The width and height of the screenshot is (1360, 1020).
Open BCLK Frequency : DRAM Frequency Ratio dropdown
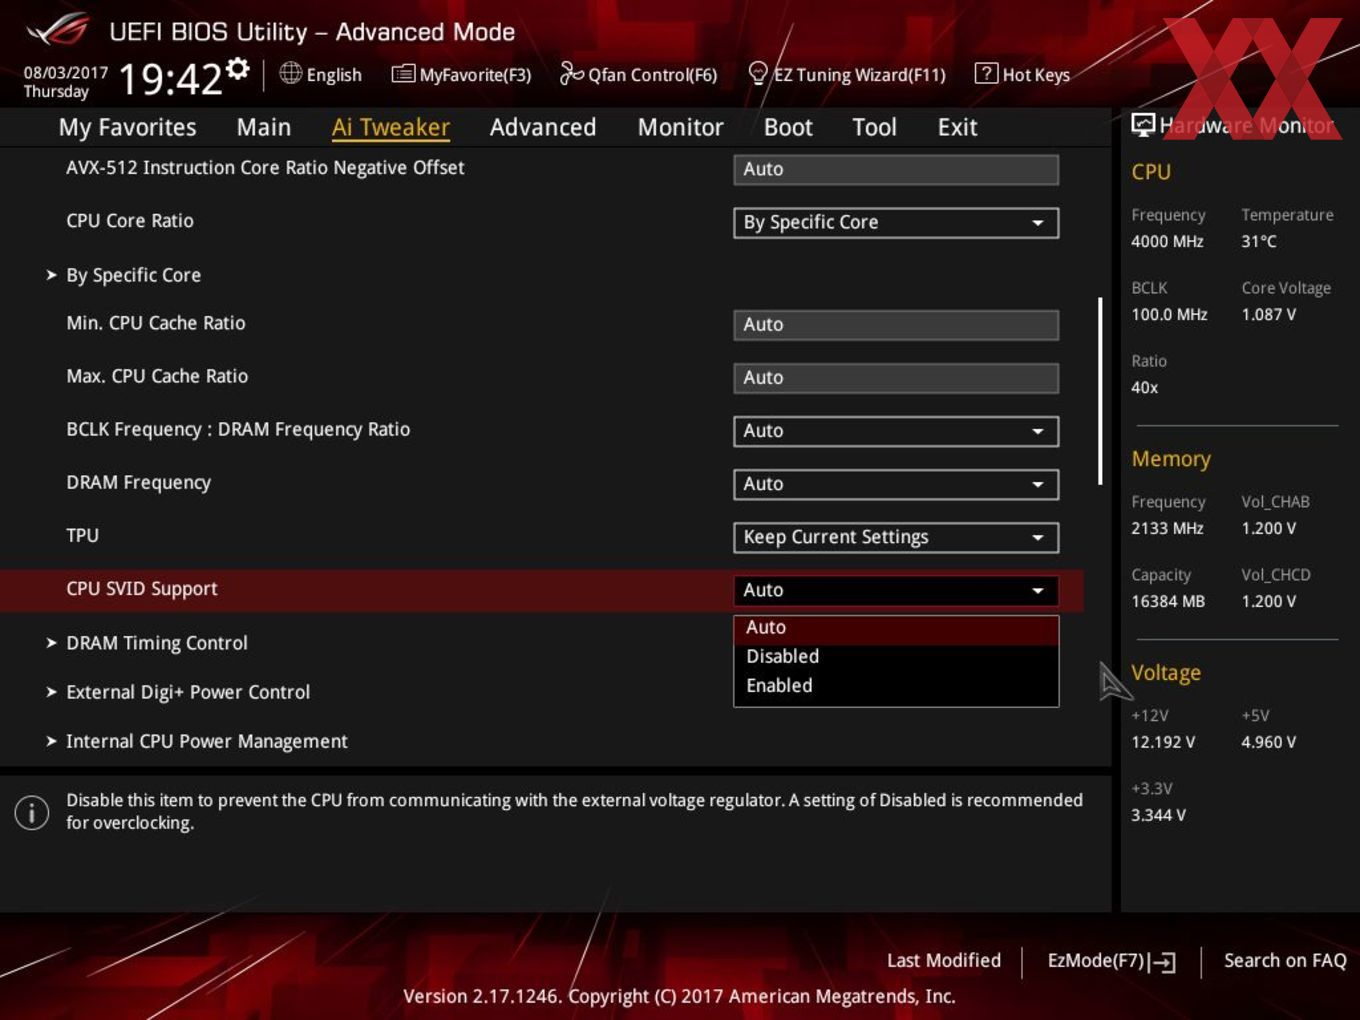click(896, 431)
